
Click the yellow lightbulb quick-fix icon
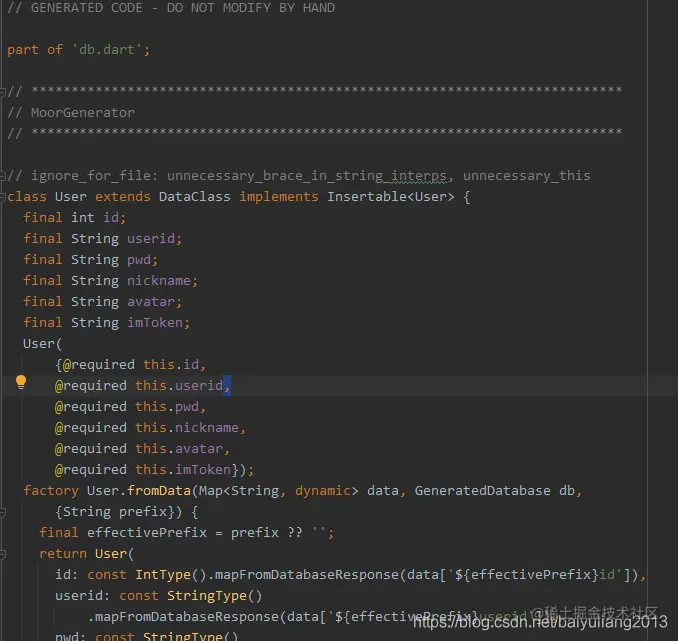(21, 382)
